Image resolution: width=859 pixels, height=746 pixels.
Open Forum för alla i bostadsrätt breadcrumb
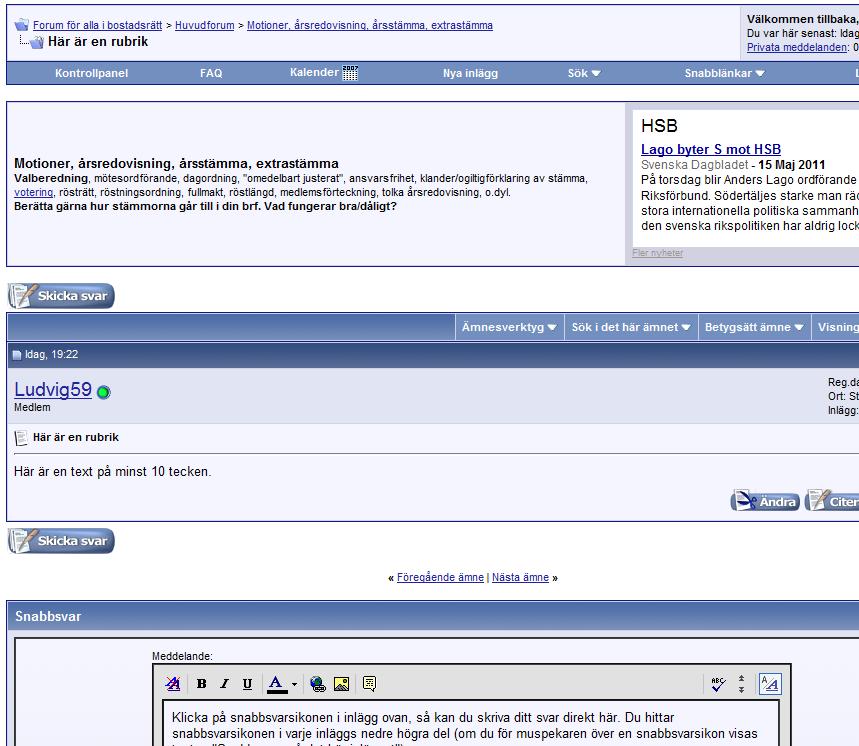point(98,25)
